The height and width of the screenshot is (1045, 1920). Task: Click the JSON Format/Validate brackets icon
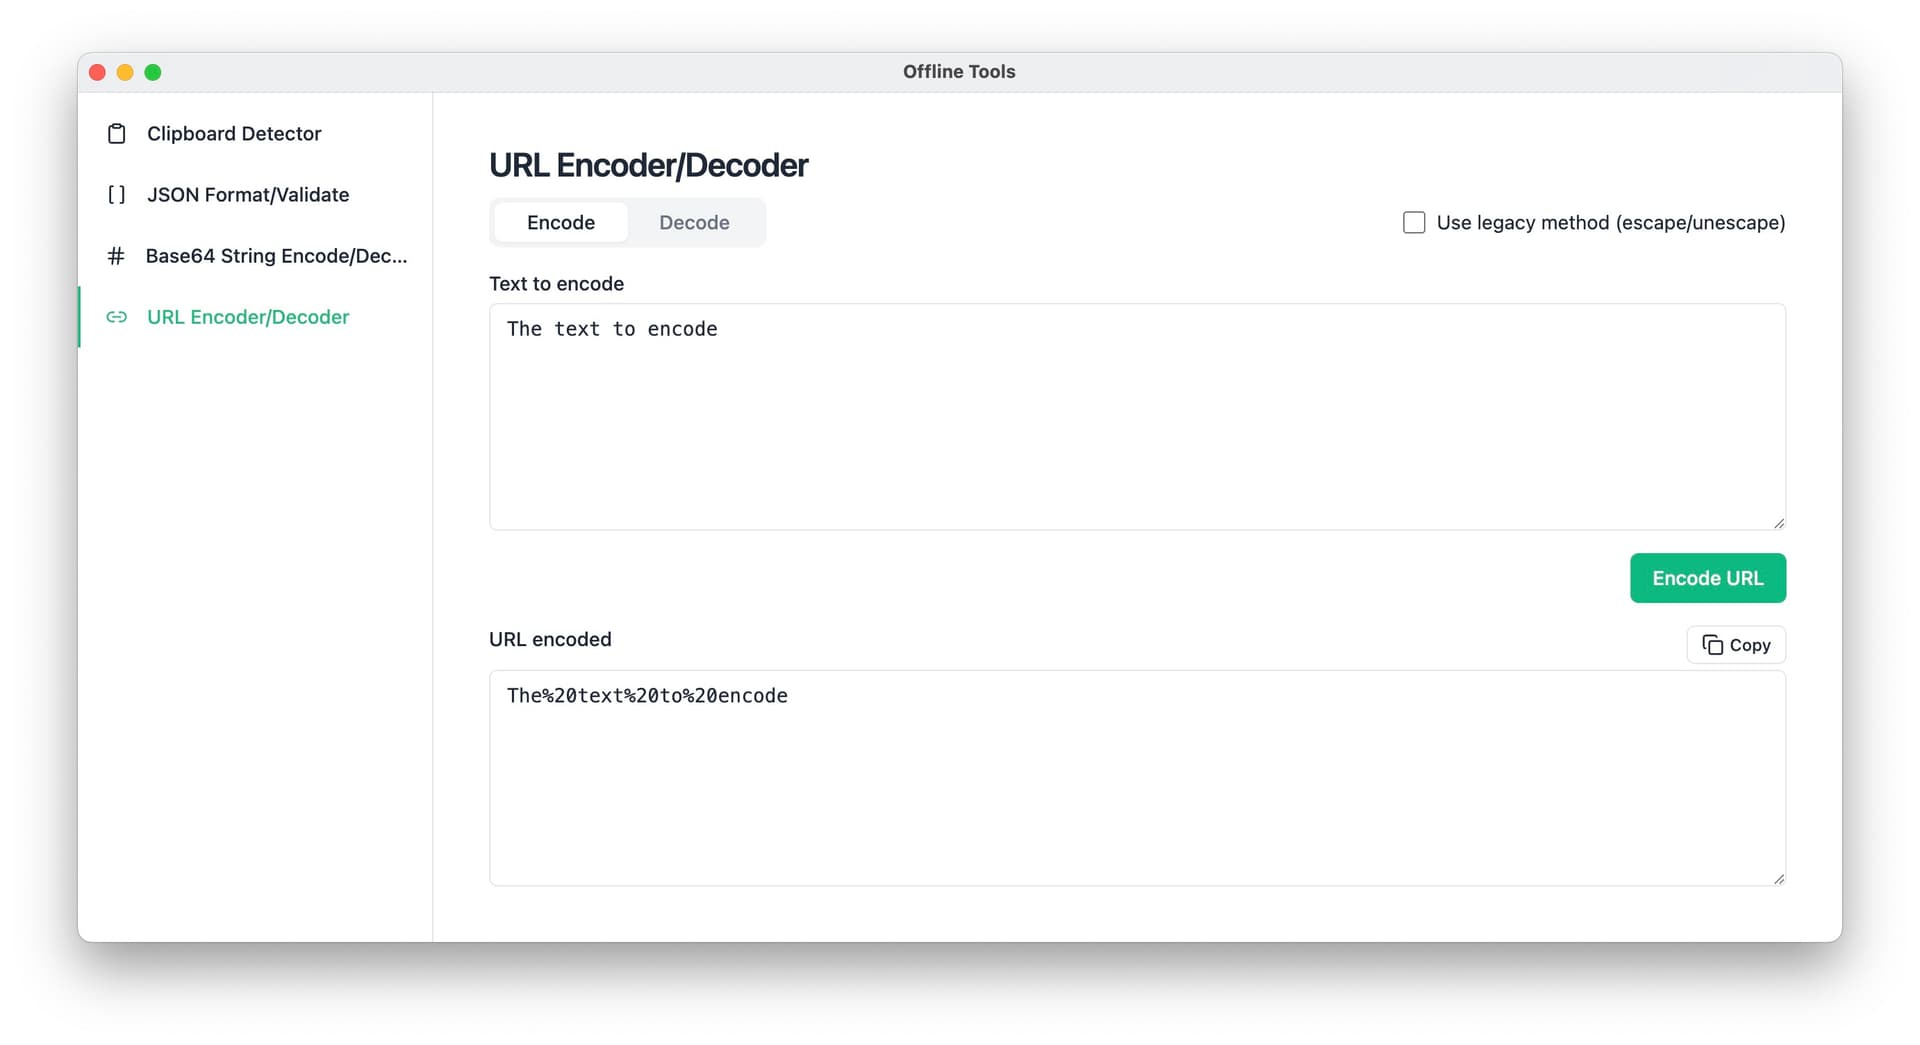pyautogui.click(x=116, y=194)
